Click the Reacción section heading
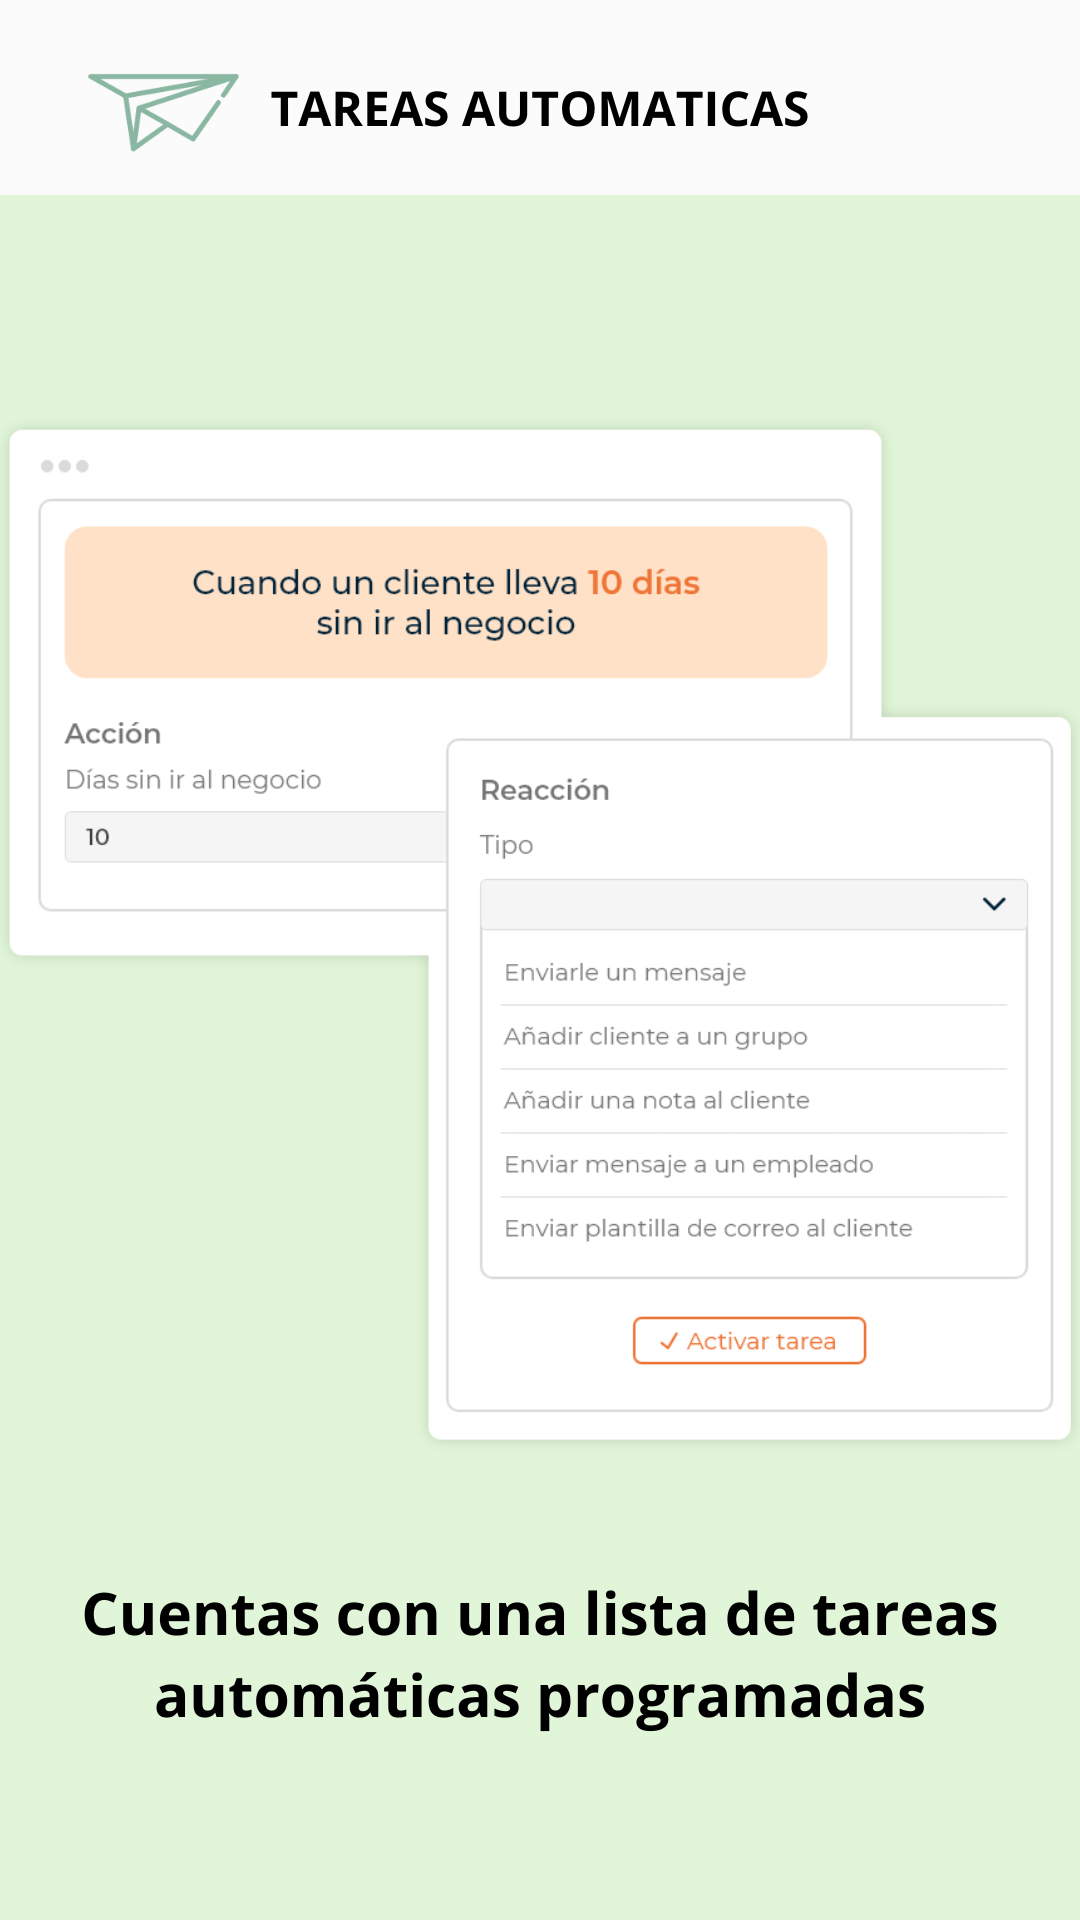This screenshot has width=1080, height=1920. coord(545,790)
